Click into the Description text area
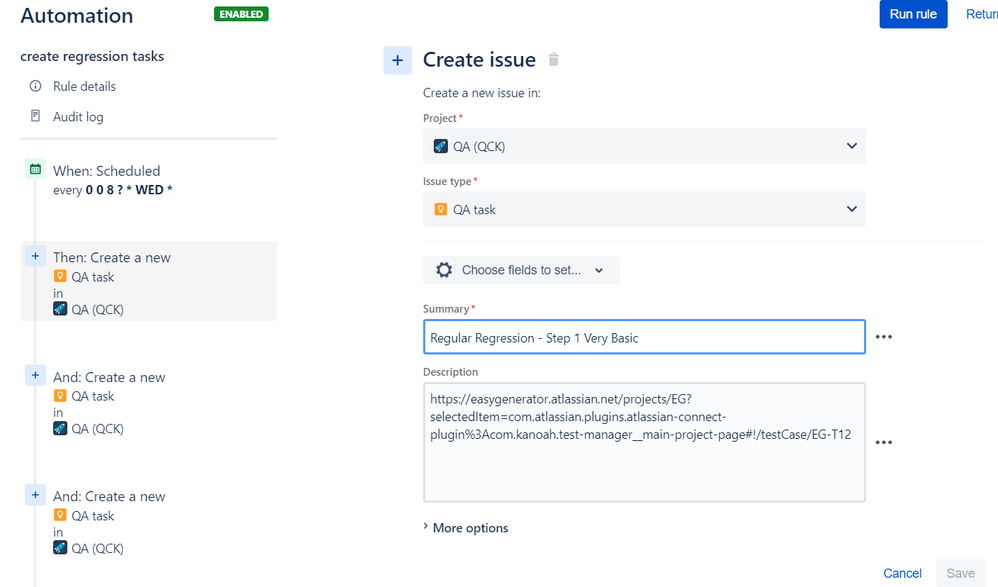 click(x=644, y=442)
